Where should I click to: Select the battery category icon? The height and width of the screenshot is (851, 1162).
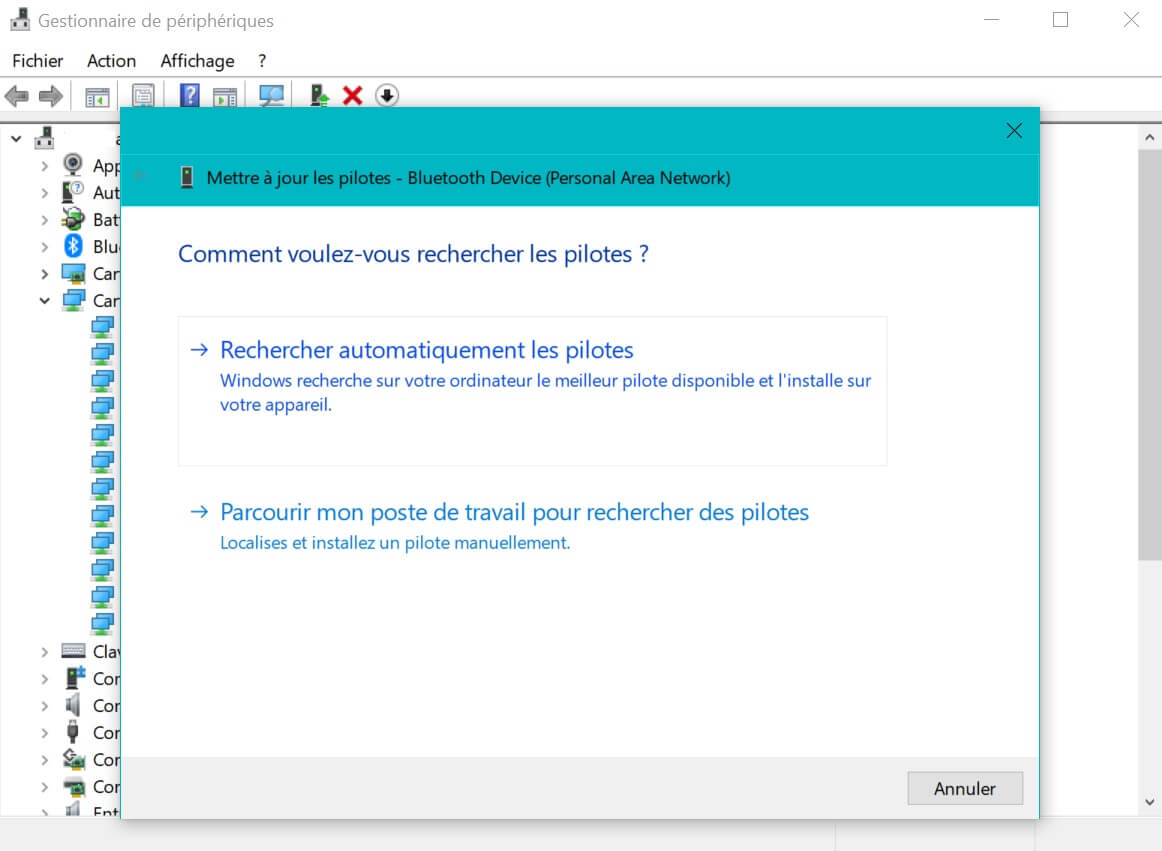point(73,219)
